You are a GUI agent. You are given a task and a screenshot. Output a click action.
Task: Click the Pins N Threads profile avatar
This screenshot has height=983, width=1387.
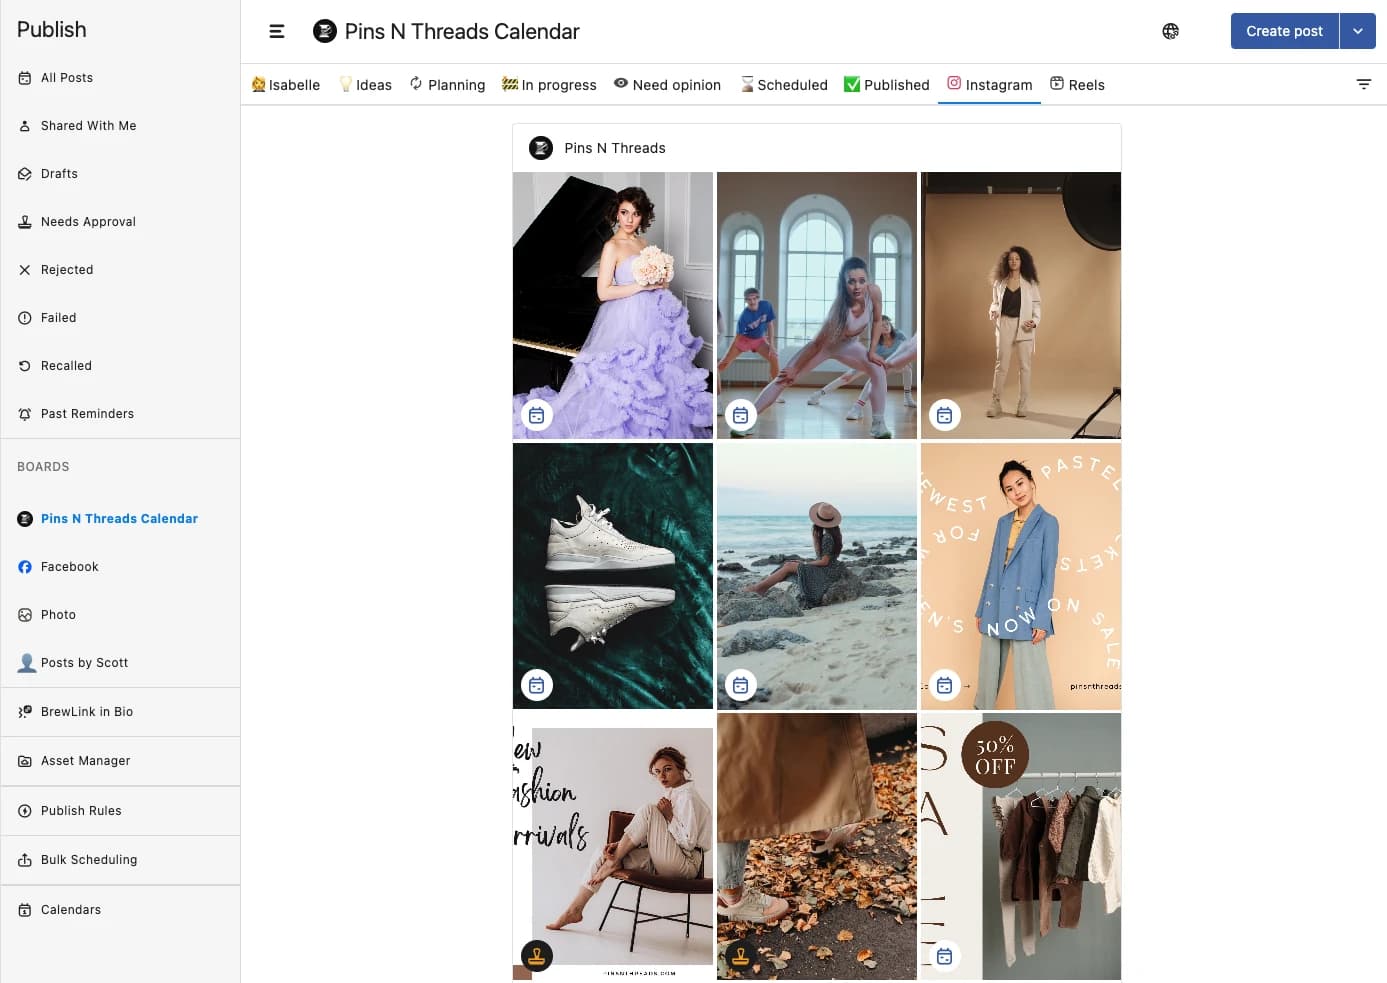pyautogui.click(x=541, y=148)
